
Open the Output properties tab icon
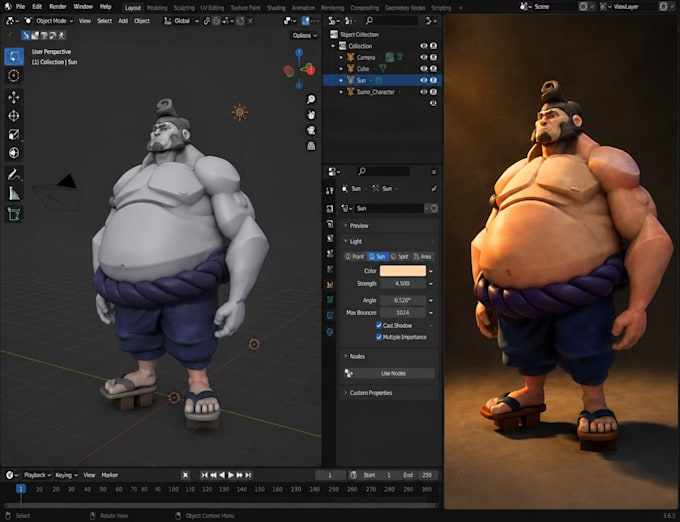click(330, 224)
